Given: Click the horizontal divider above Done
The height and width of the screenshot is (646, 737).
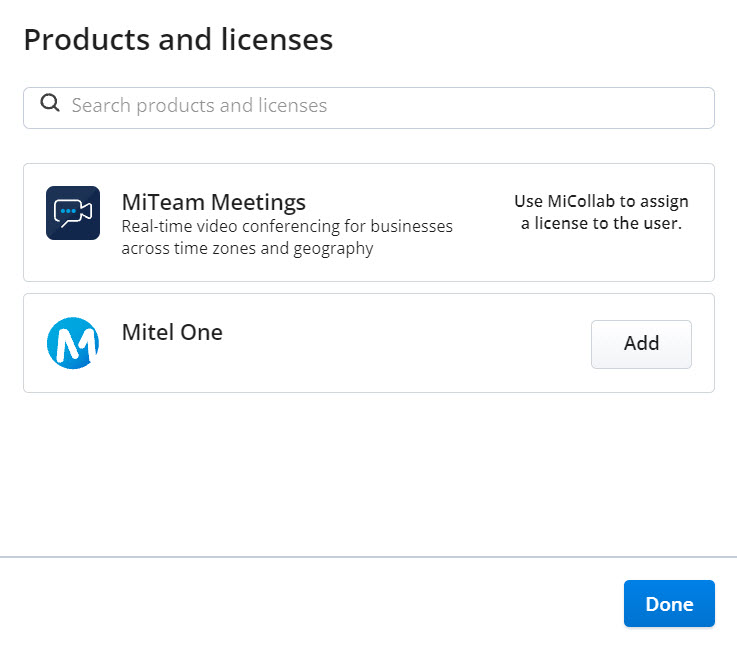Looking at the screenshot, I should coord(368,555).
